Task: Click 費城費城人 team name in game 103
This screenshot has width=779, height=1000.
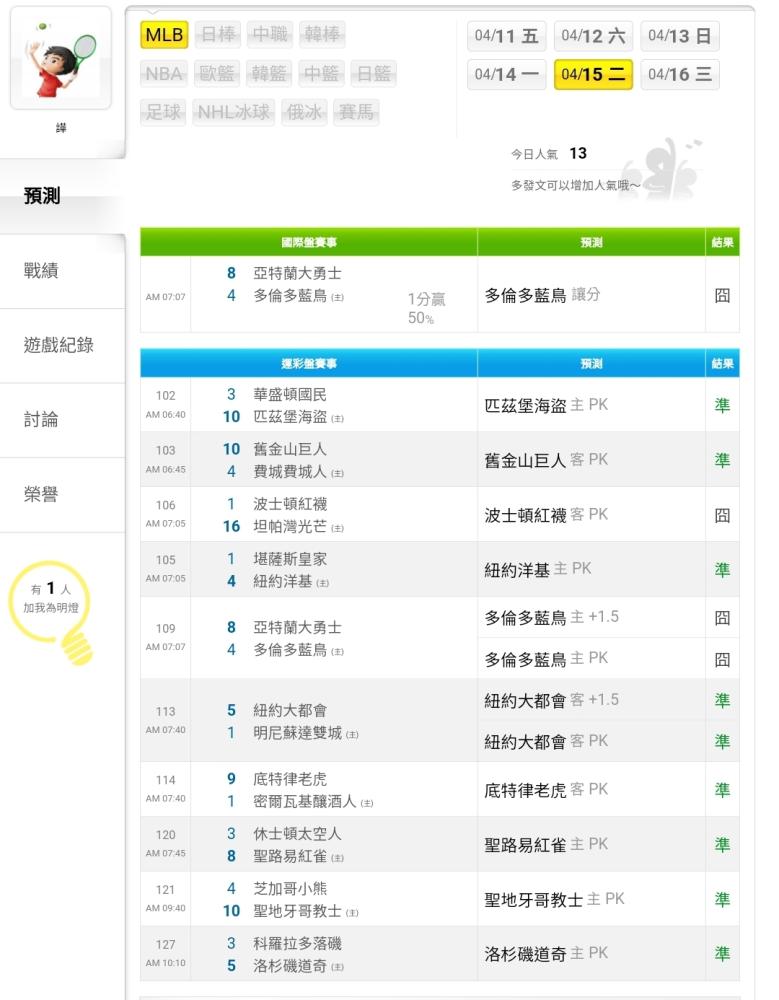Action: (x=290, y=471)
